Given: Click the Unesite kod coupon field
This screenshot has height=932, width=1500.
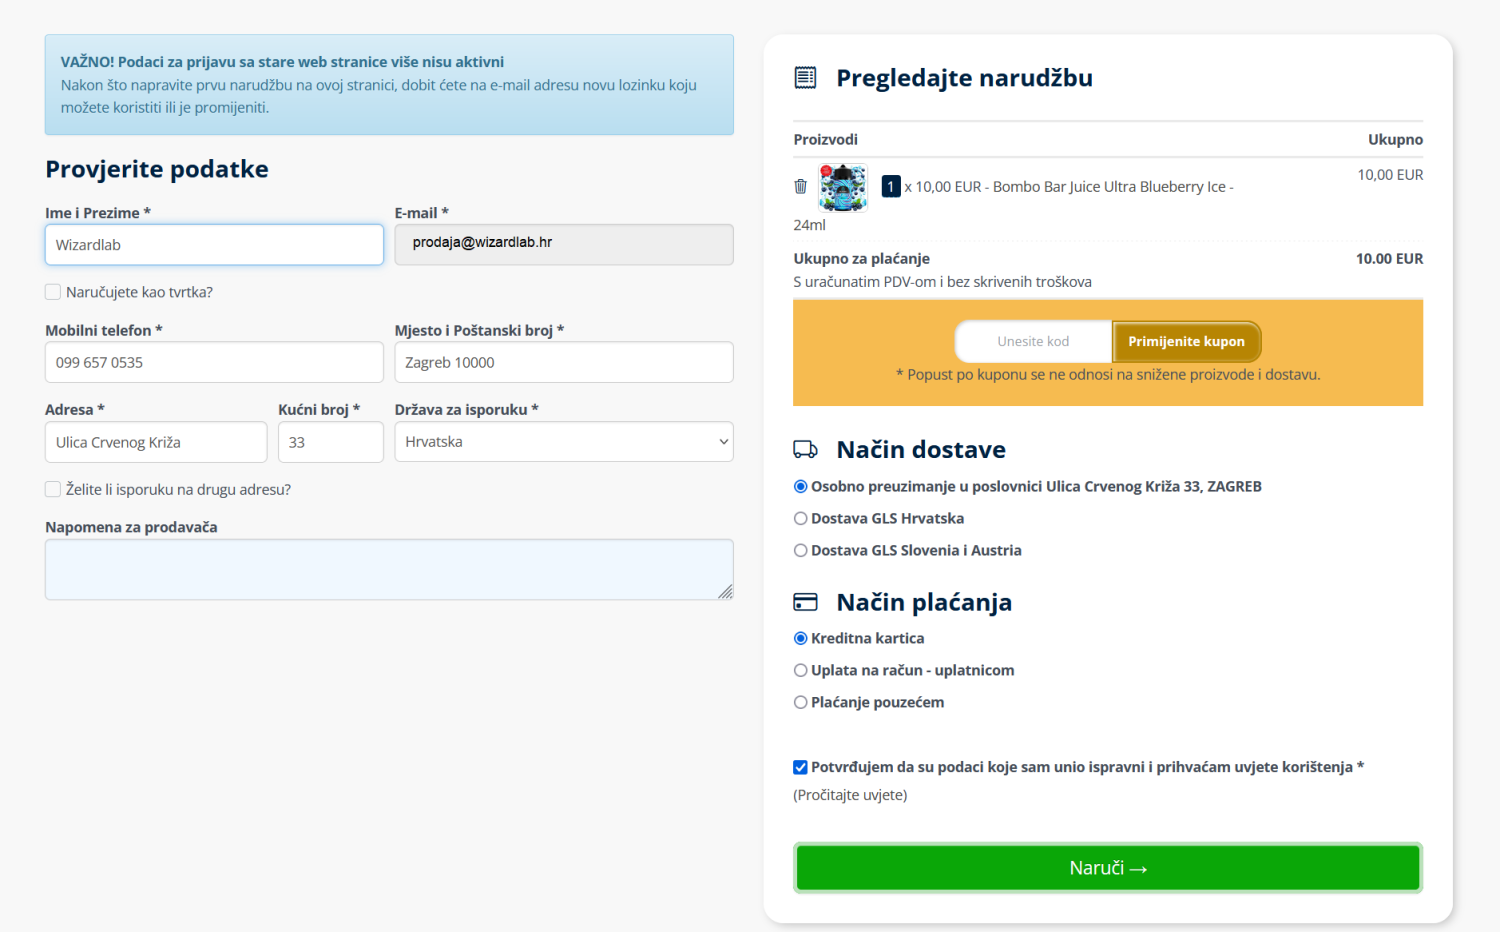Looking at the screenshot, I should 1033,342.
